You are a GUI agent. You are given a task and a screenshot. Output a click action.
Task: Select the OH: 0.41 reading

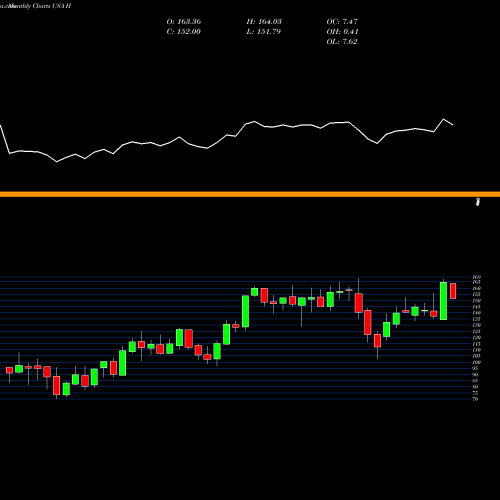[x=342, y=32]
